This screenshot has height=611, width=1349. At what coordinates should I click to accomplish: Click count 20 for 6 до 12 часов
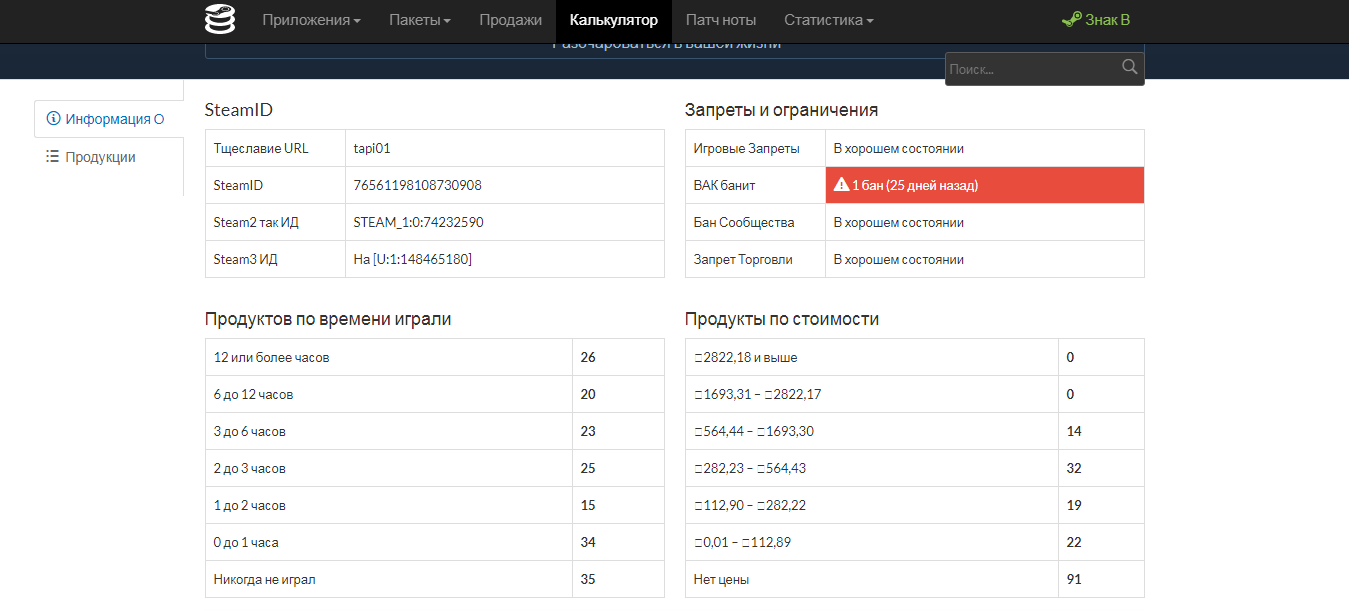[588, 394]
